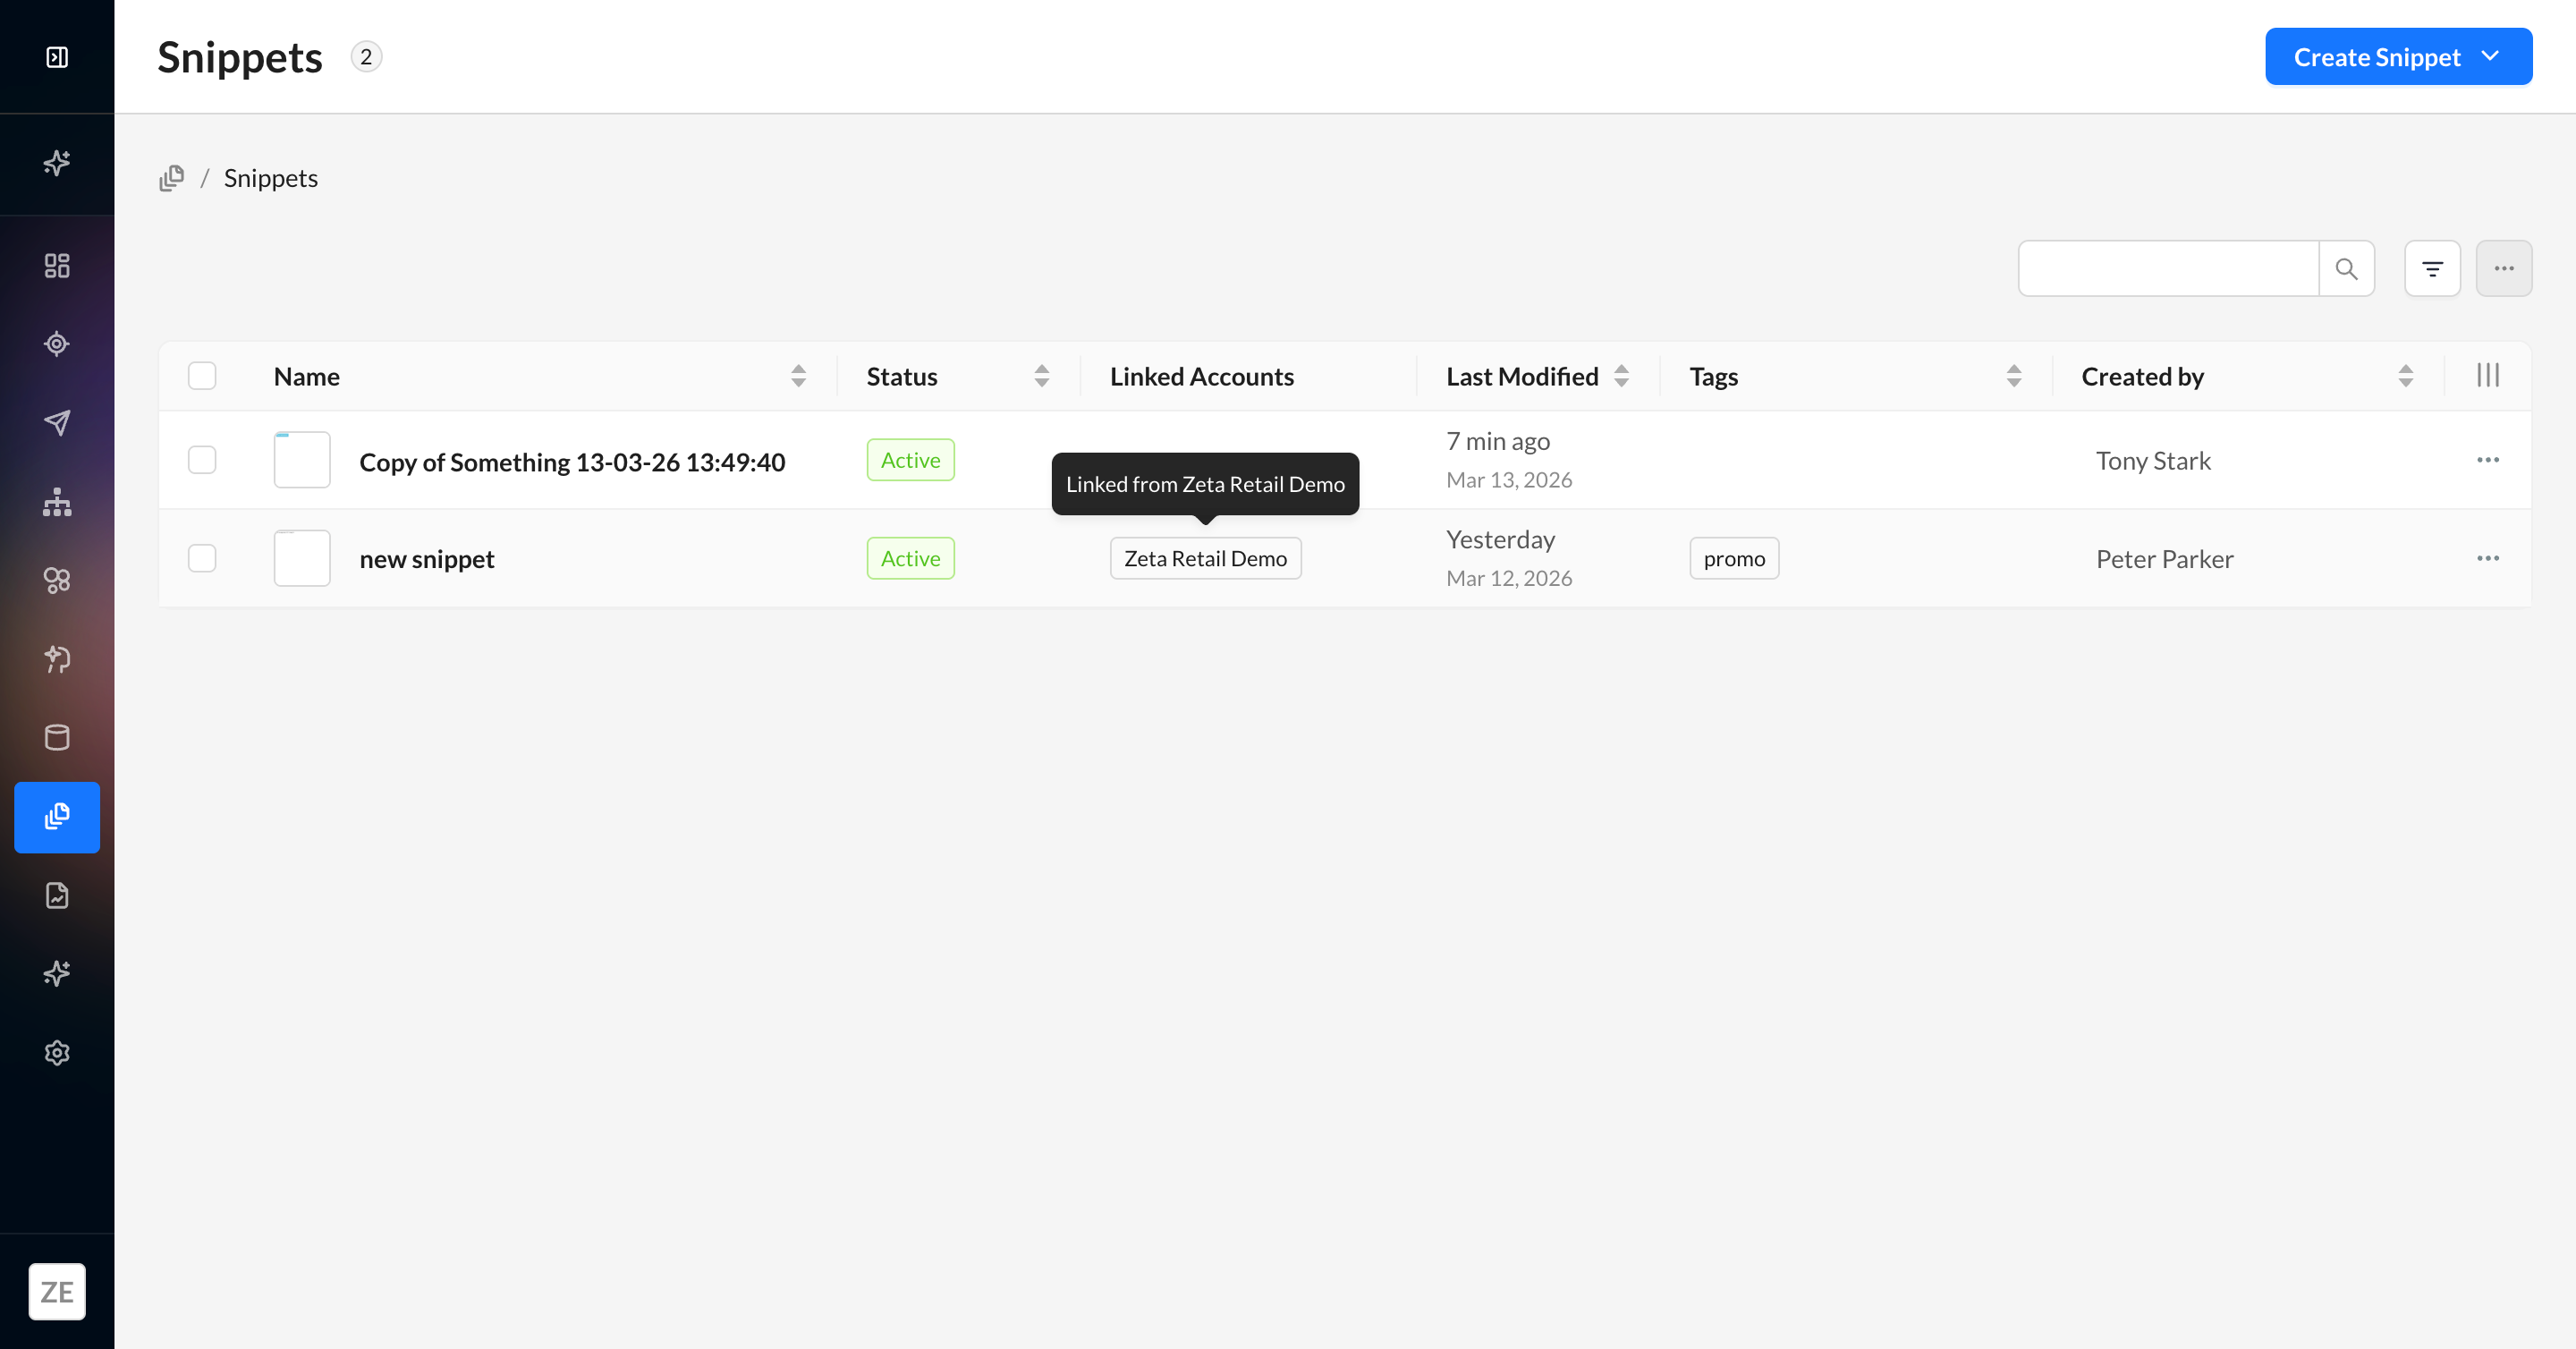Image resolution: width=2576 pixels, height=1349 pixels.
Task: Open the settings gear in sidebar
Action: click(x=57, y=1052)
